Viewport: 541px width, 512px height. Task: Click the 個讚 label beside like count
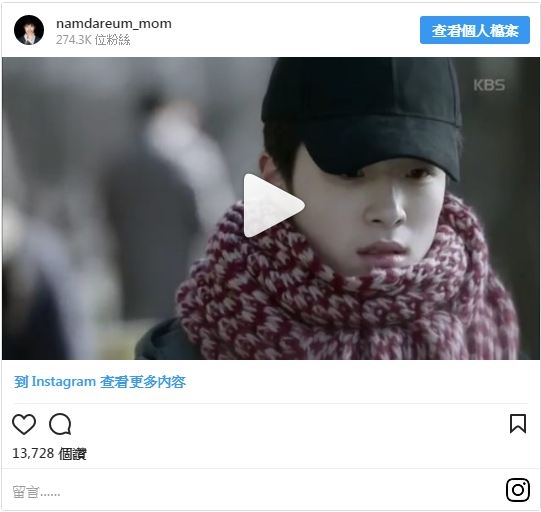pyautogui.click(x=72, y=454)
